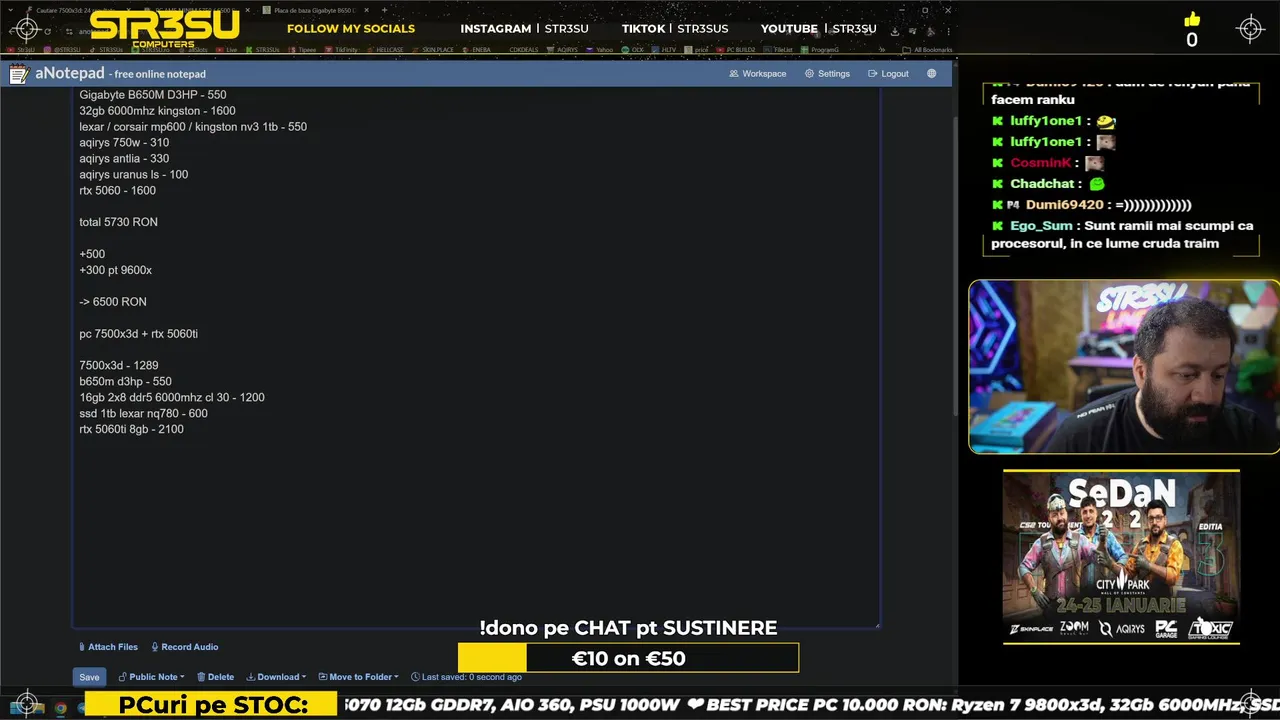Save the note with the Save button

[89, 677]
